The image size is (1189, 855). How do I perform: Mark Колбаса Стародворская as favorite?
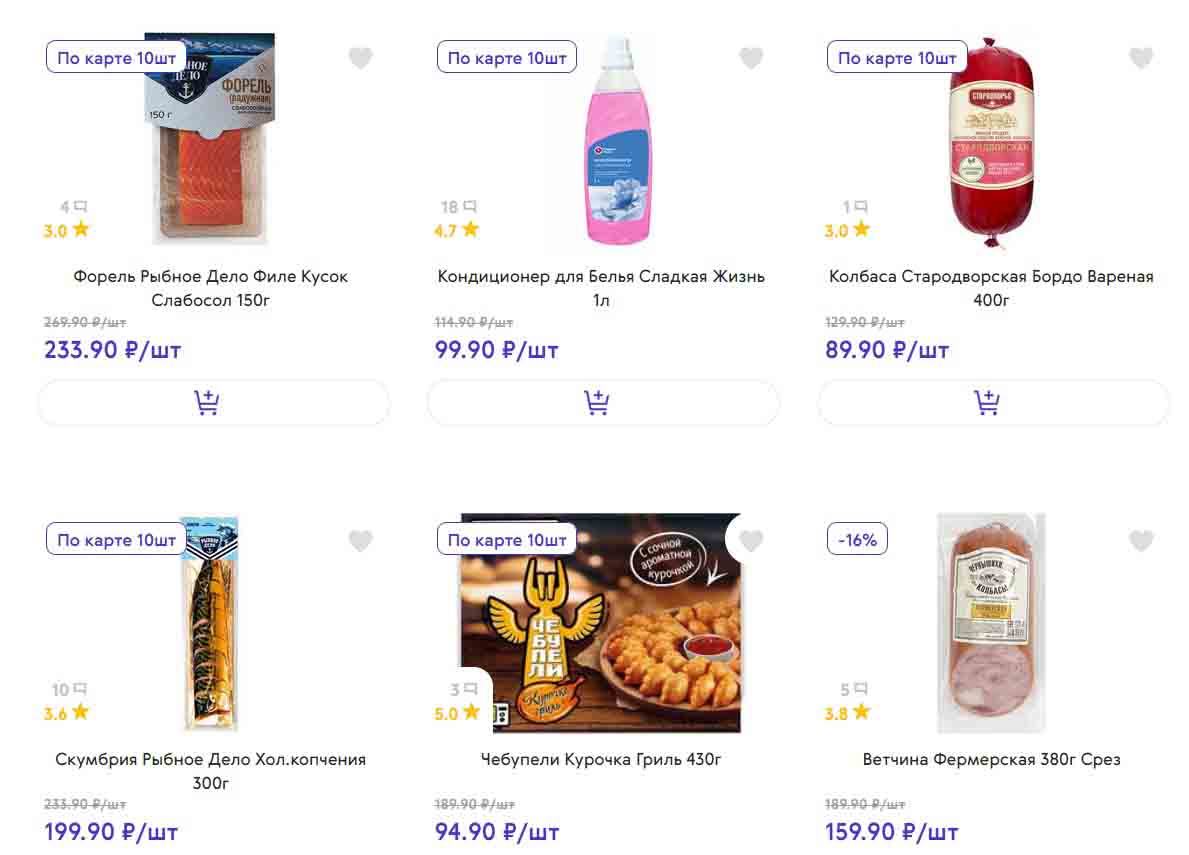pos(1141,59)
